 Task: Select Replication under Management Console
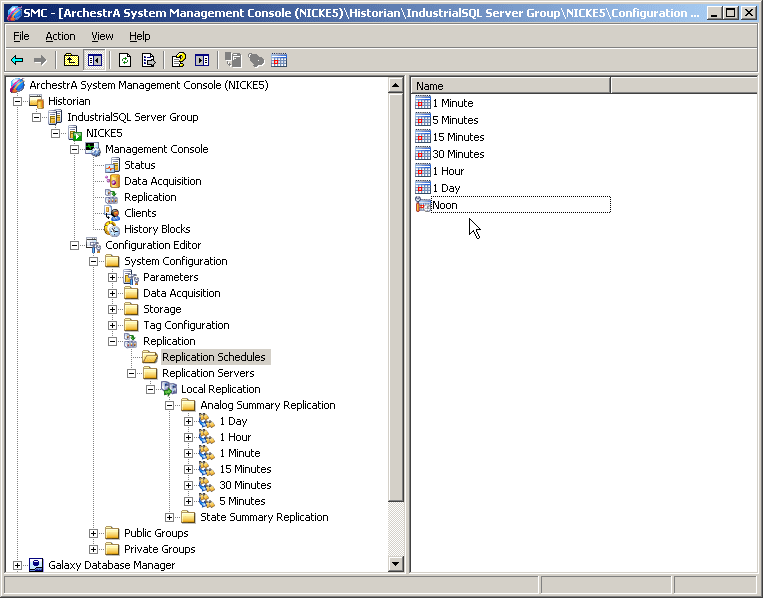tap(150, 197)
